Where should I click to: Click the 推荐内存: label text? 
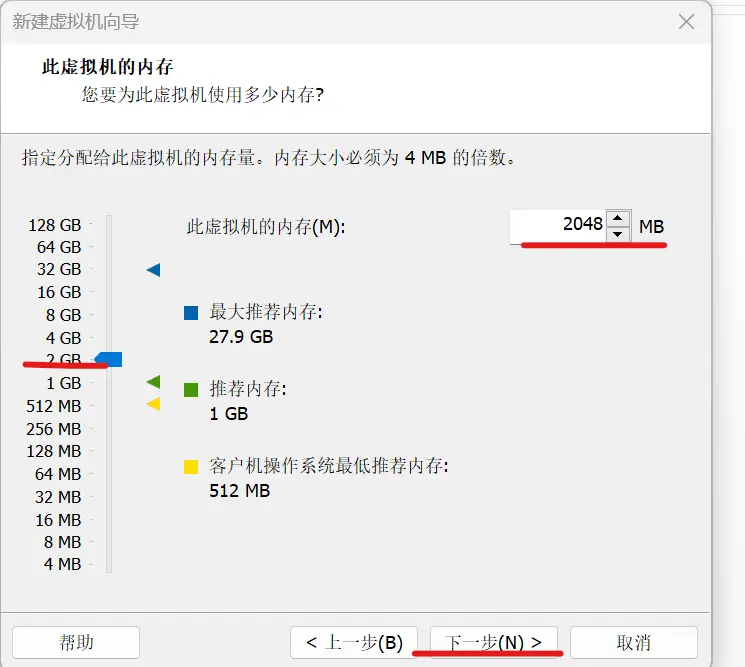pos(248,389)
